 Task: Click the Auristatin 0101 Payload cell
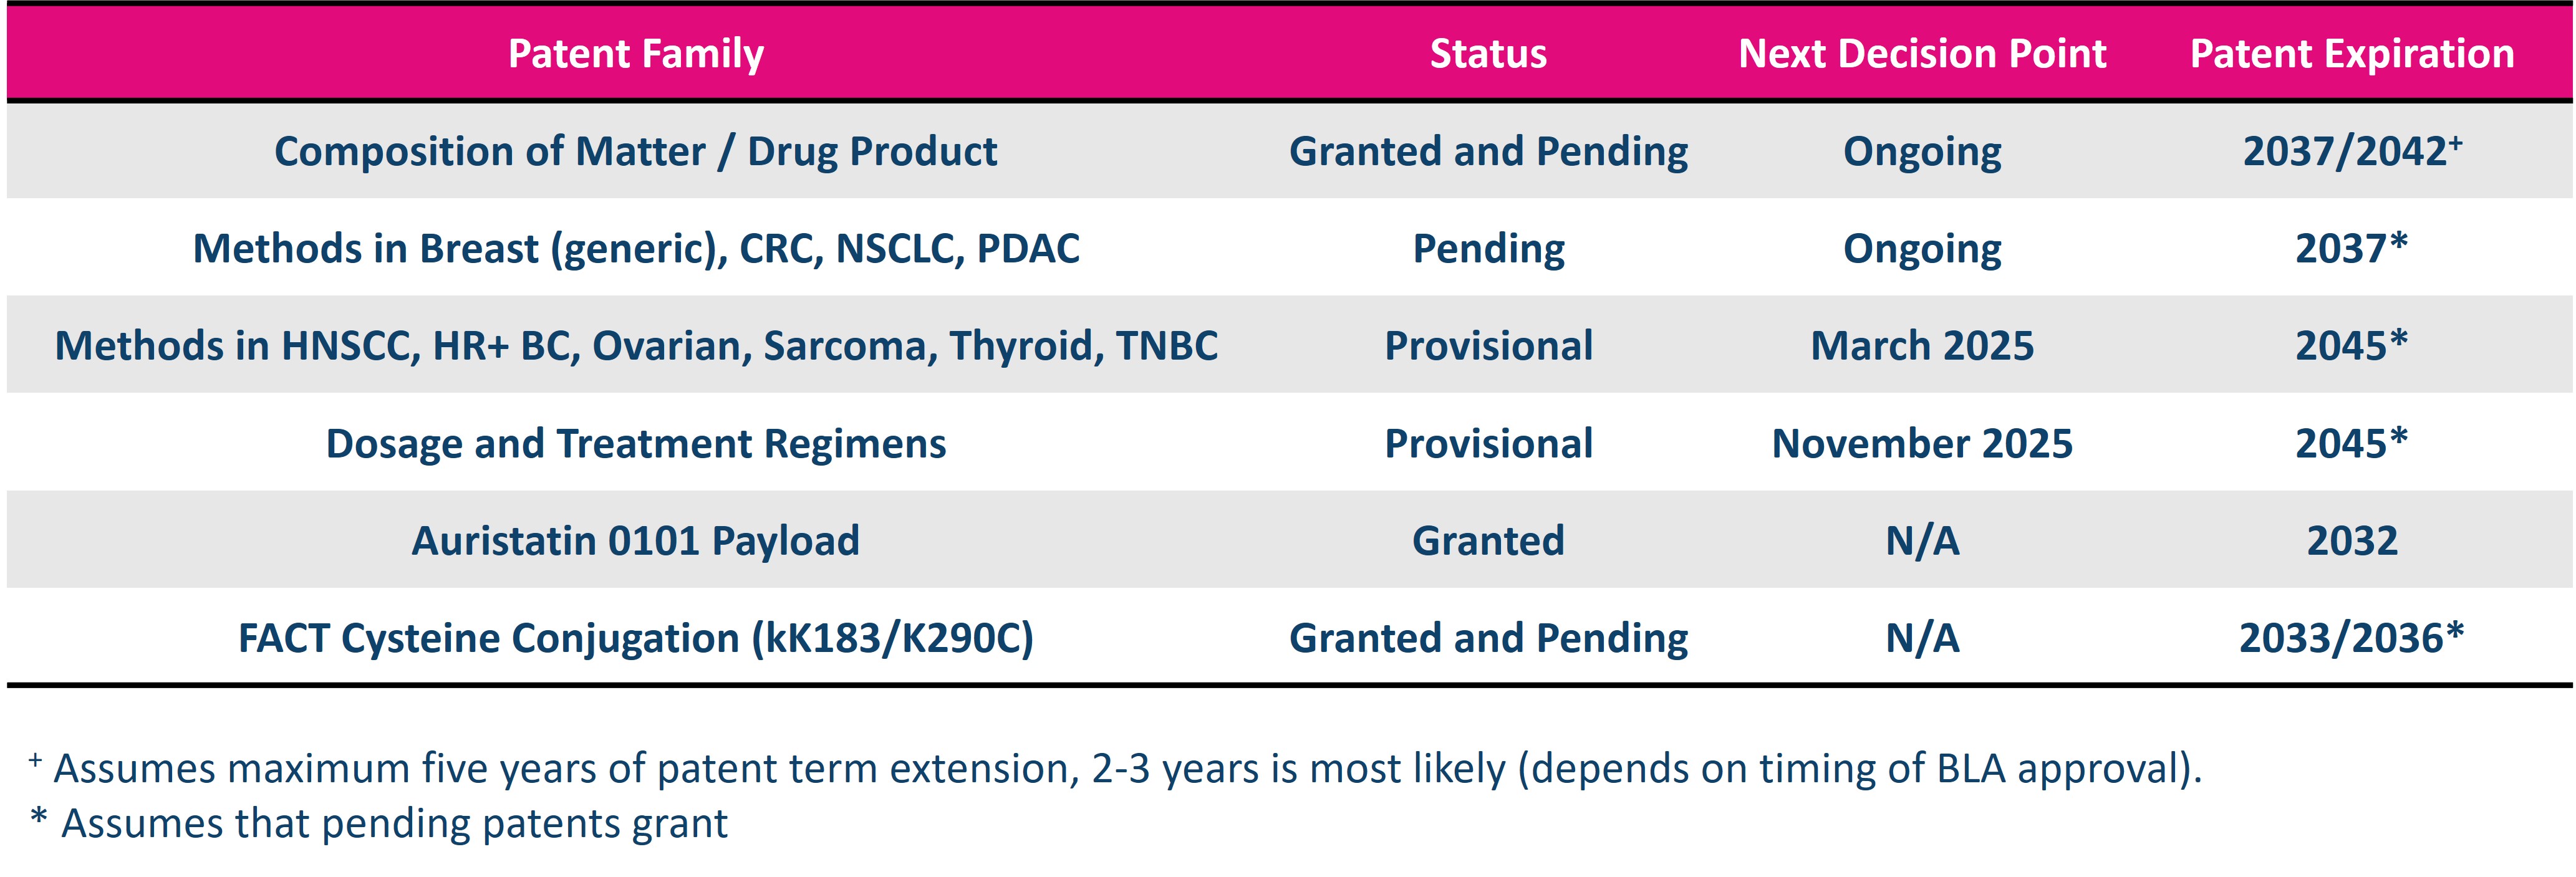(x=635, y=541)
